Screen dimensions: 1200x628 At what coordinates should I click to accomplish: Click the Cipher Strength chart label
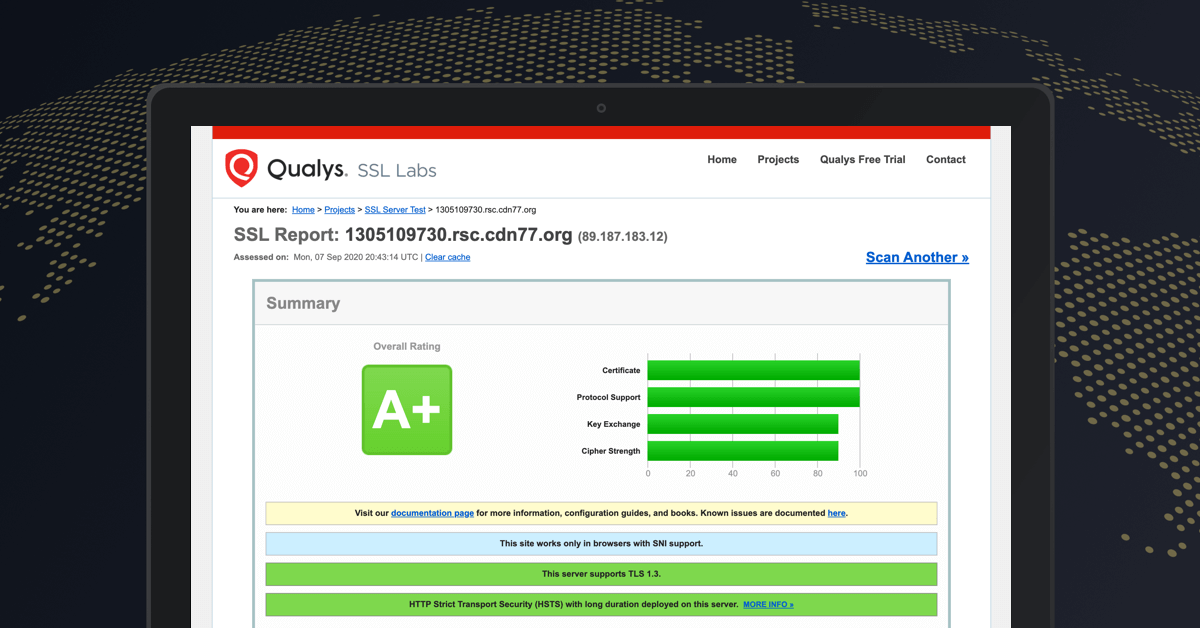pos(611,452)
